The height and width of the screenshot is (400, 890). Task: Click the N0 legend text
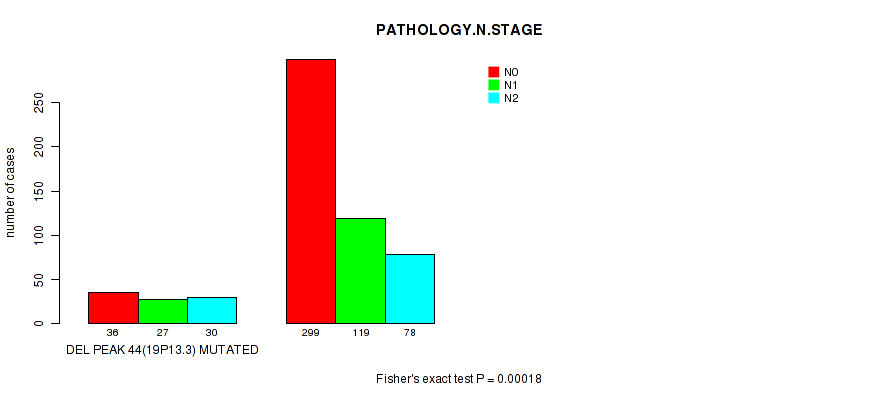(511, 72)
